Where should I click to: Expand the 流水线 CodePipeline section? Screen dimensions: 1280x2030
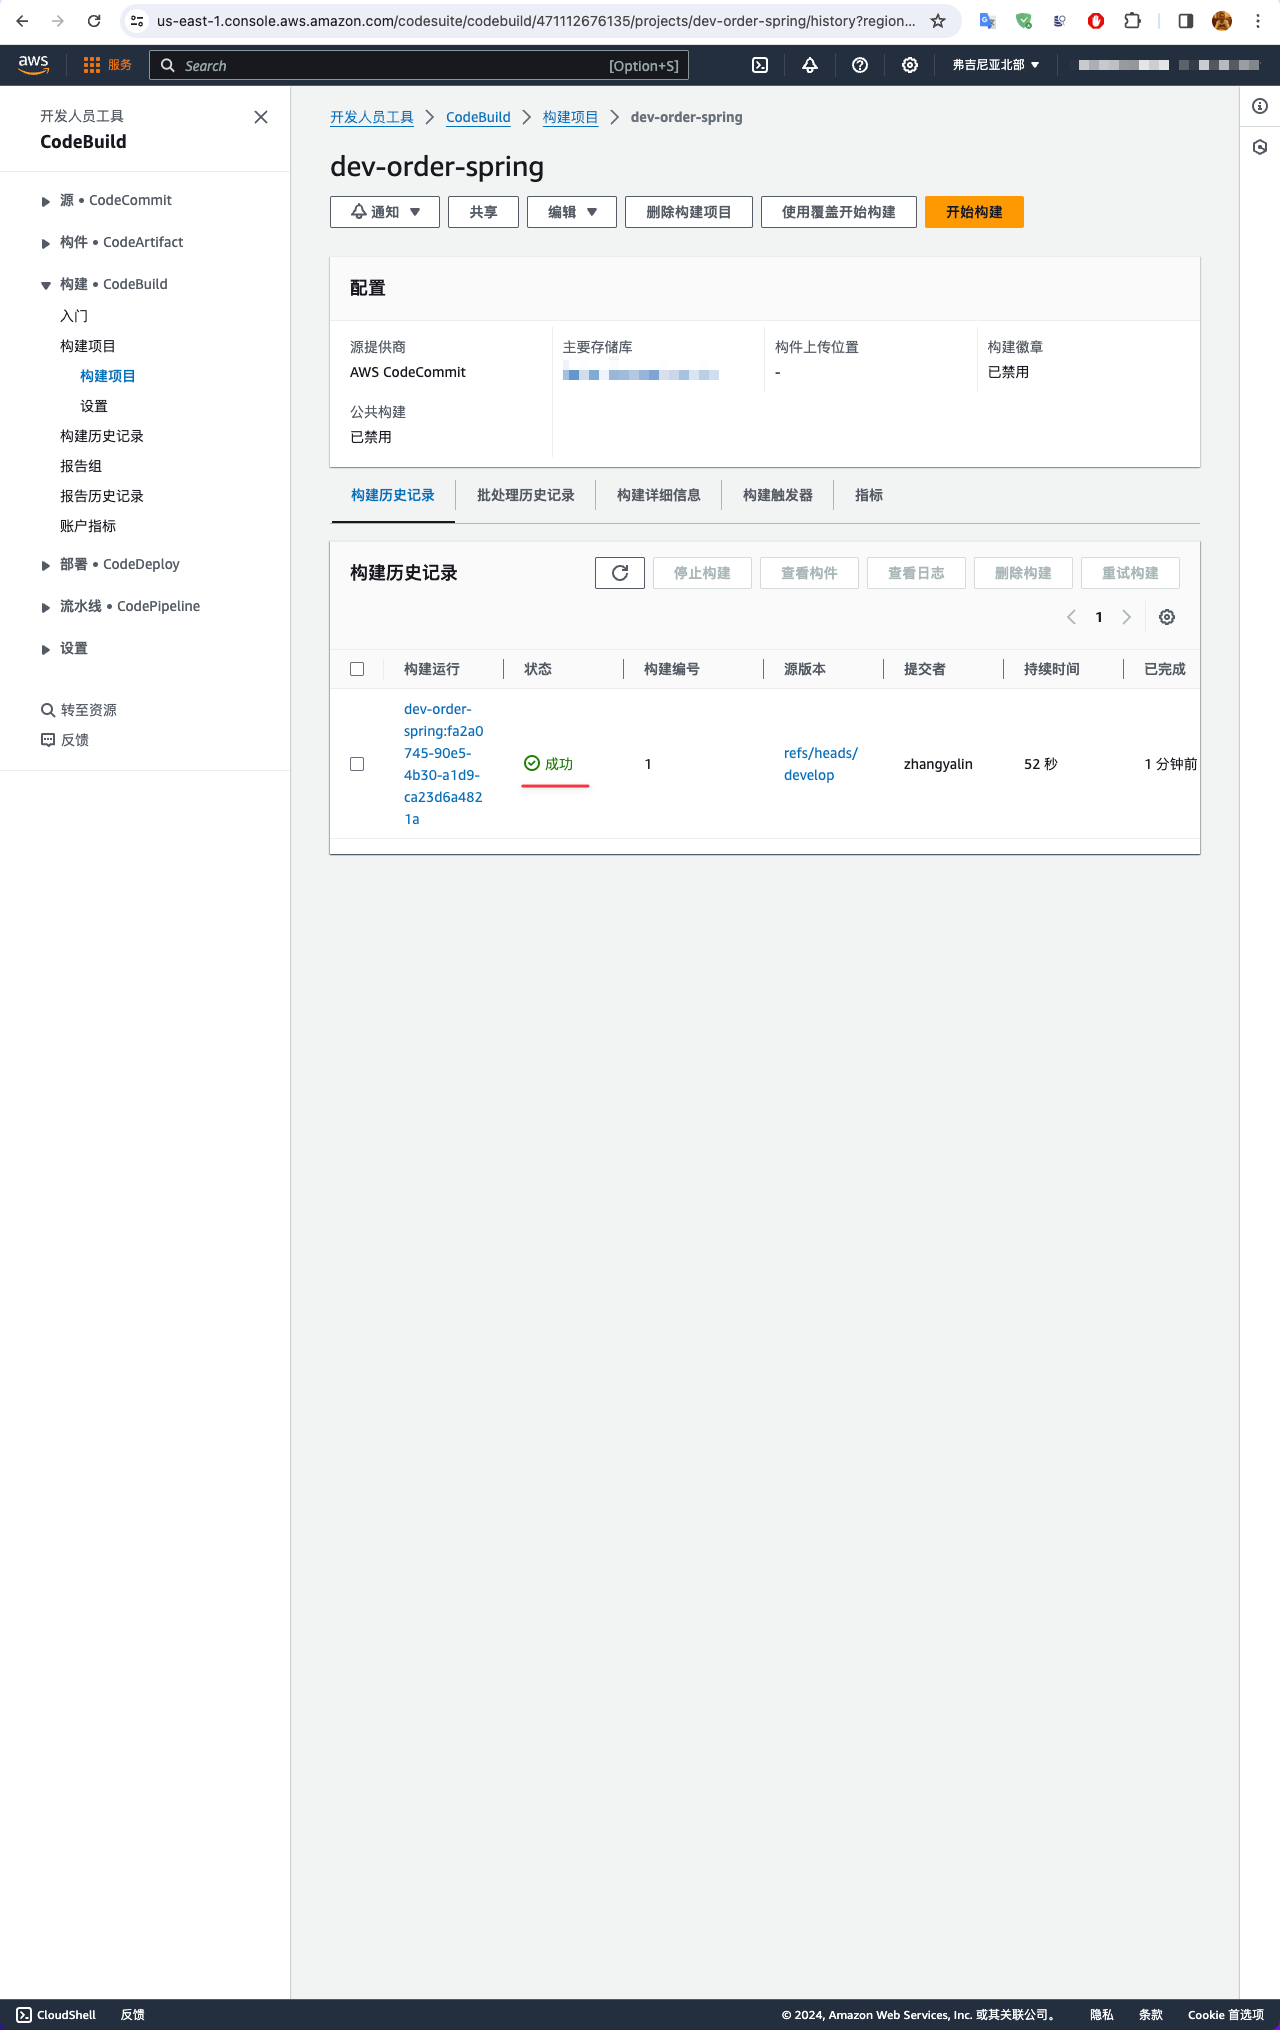pyautogui.click(x=46, y=607)
